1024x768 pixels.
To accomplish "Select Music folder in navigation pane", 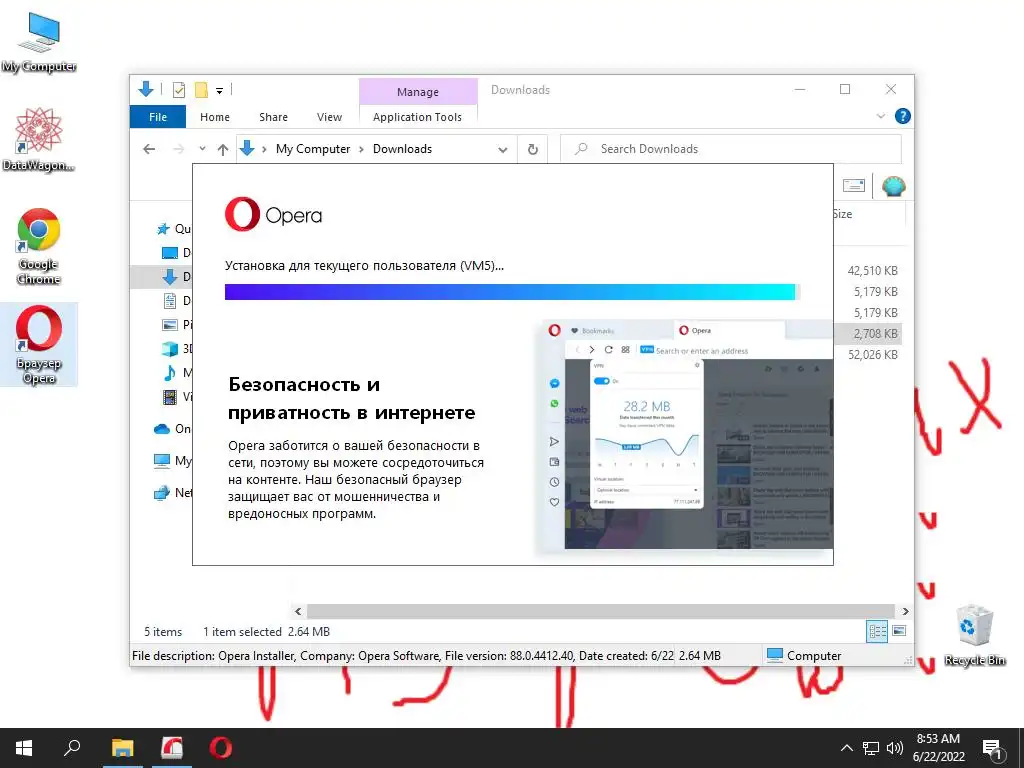I will click(176, 373).
